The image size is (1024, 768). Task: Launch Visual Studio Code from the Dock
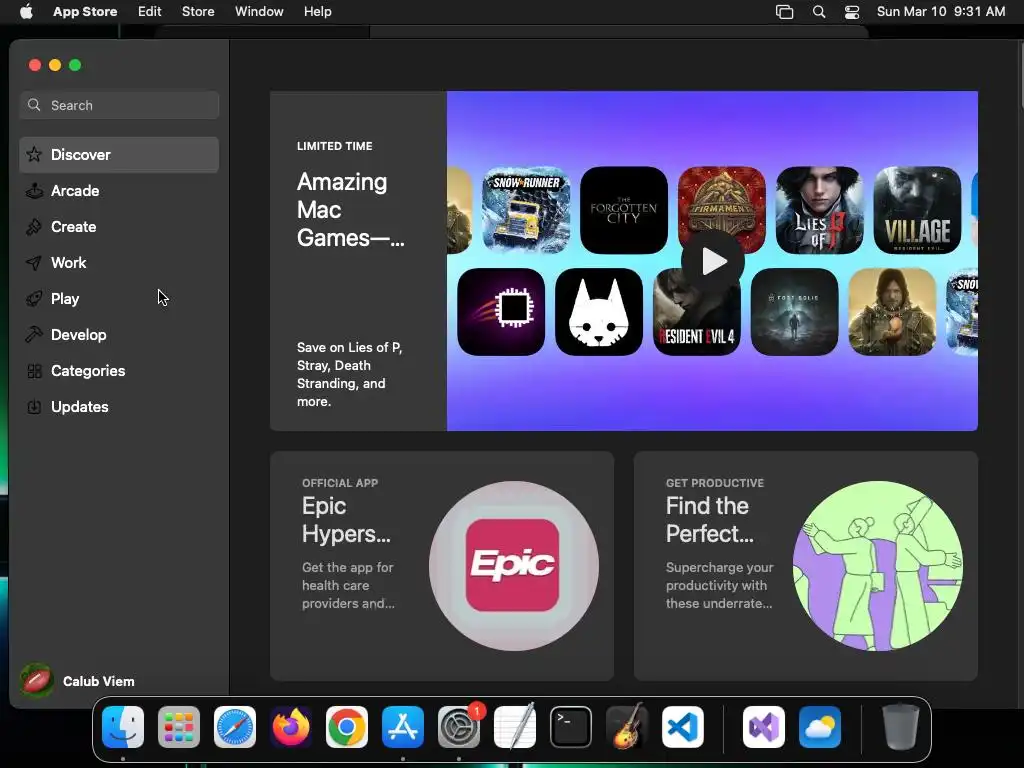pos(683,727)
